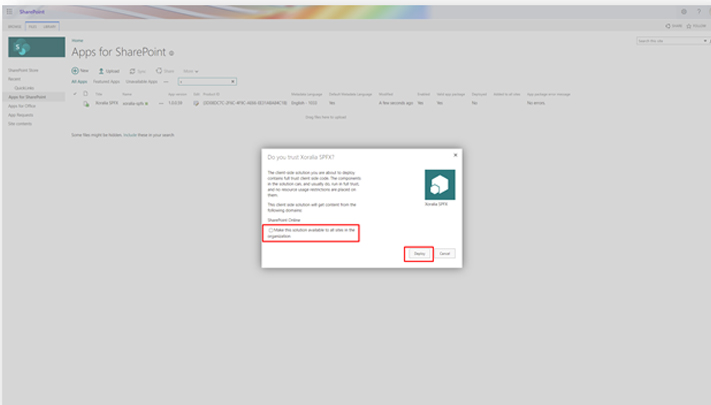
Task: Click the Home breadcrumb link
Action: (77, 40)
